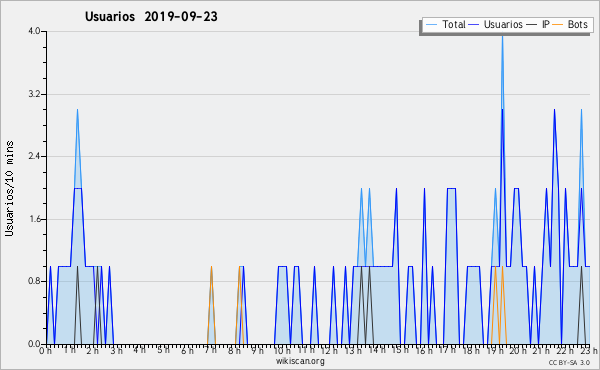
Task: Click the x-axis label '12 h'
Action: point(329,351)
